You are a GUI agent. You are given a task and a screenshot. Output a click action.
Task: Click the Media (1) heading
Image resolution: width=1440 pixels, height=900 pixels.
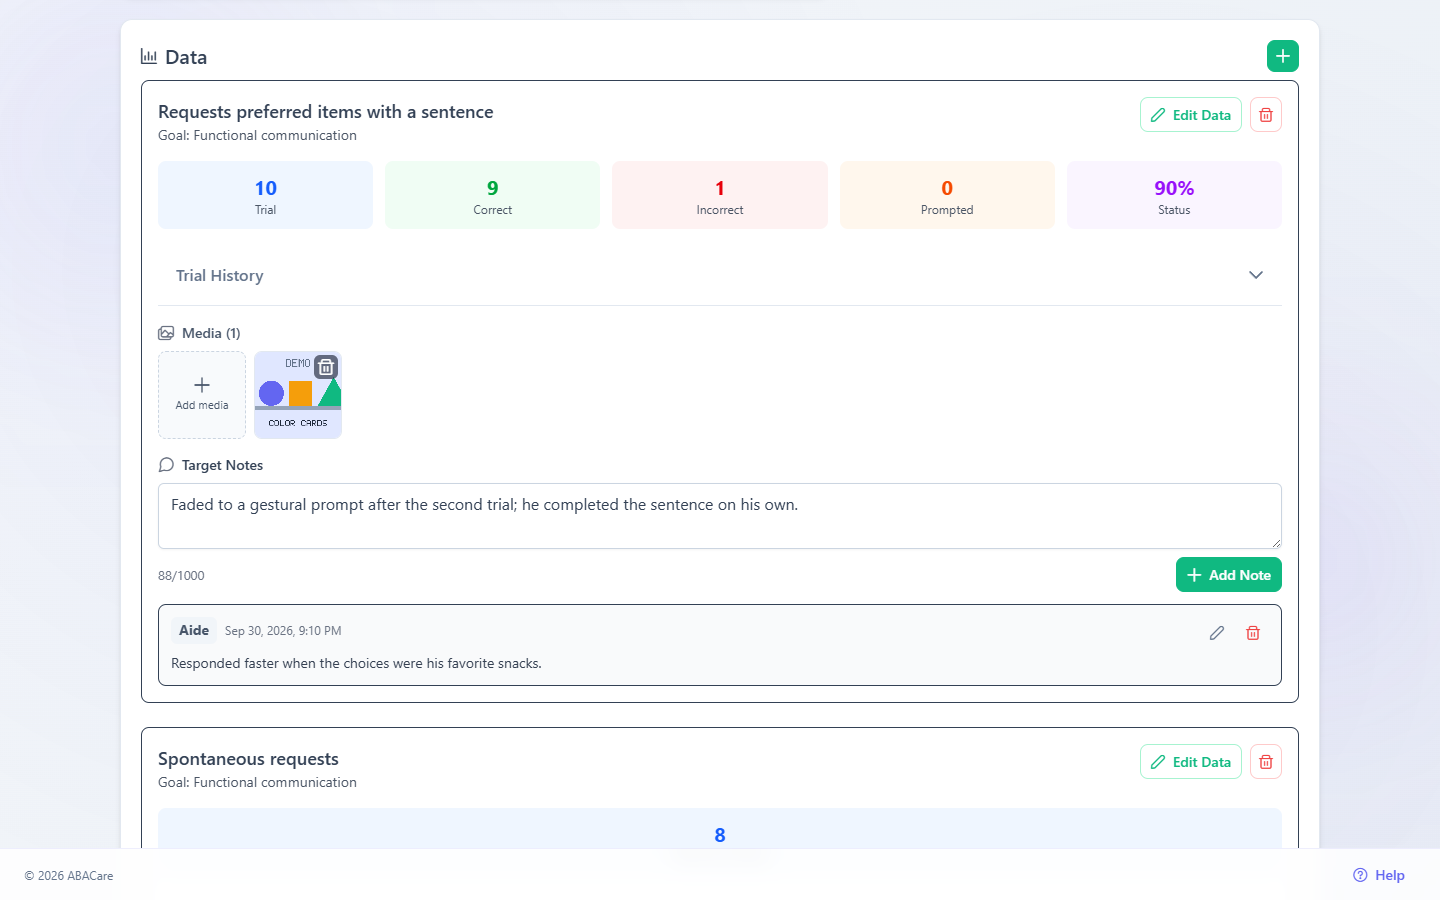(x=211, y=333)
